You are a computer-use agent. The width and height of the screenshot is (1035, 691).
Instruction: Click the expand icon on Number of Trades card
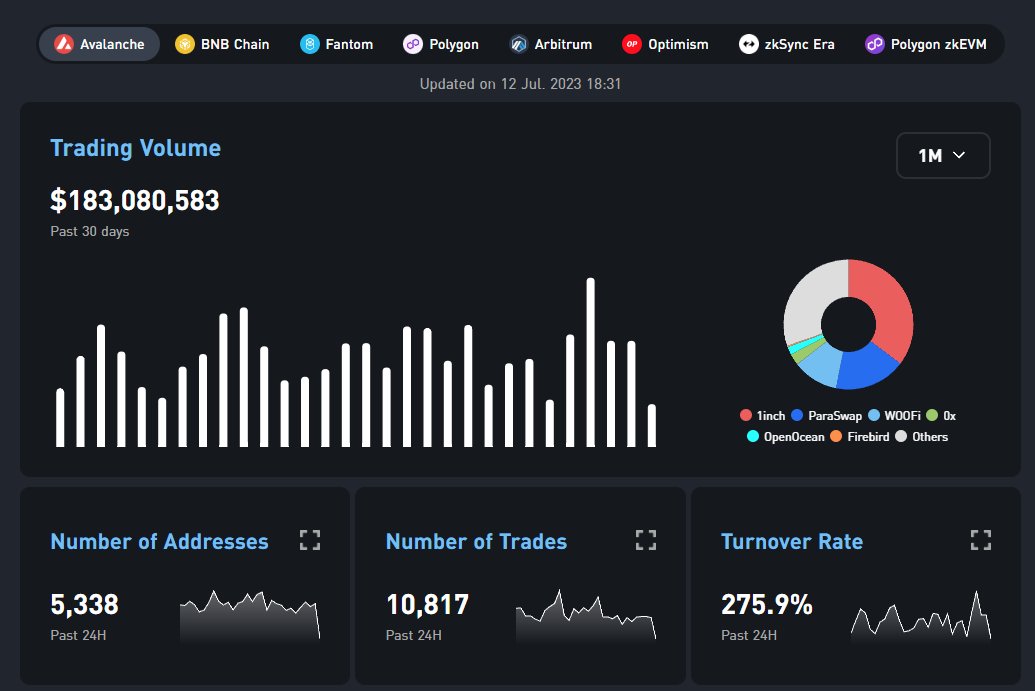coord(645,539)
